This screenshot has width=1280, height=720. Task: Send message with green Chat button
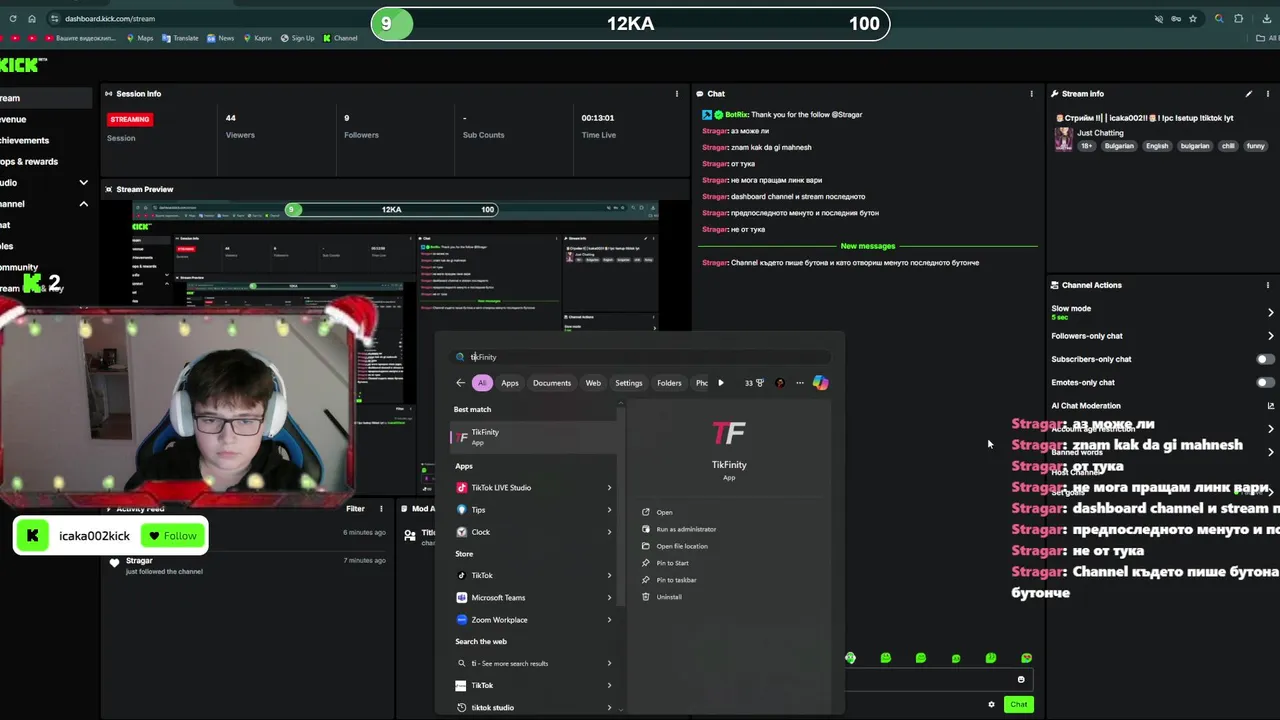tap(1018, 704)
